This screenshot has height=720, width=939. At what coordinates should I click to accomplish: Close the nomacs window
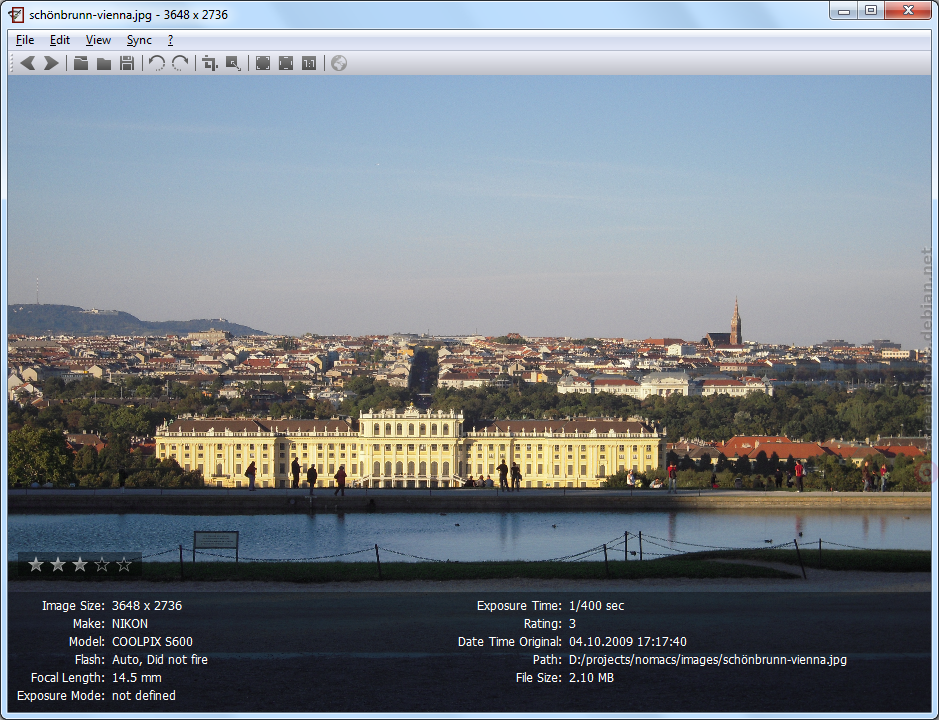pos(908,11)
